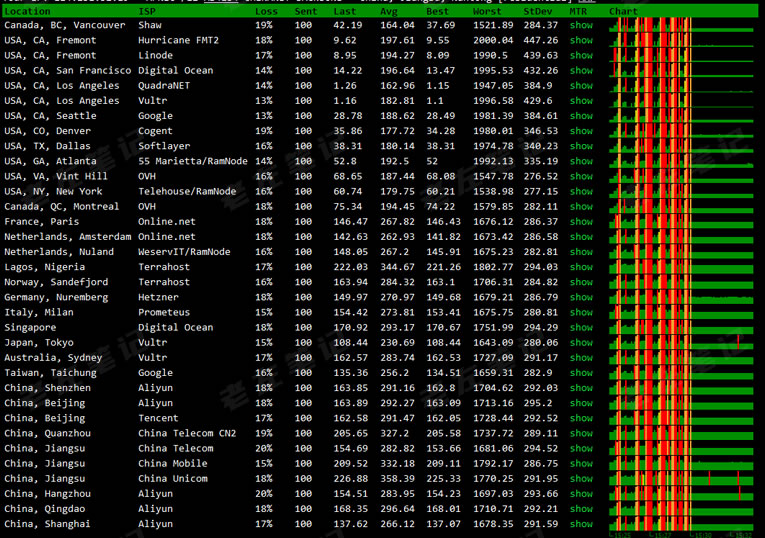Click the chart for Paris Online.net row
Screen dimensions: 765x538
pos(681,222)
